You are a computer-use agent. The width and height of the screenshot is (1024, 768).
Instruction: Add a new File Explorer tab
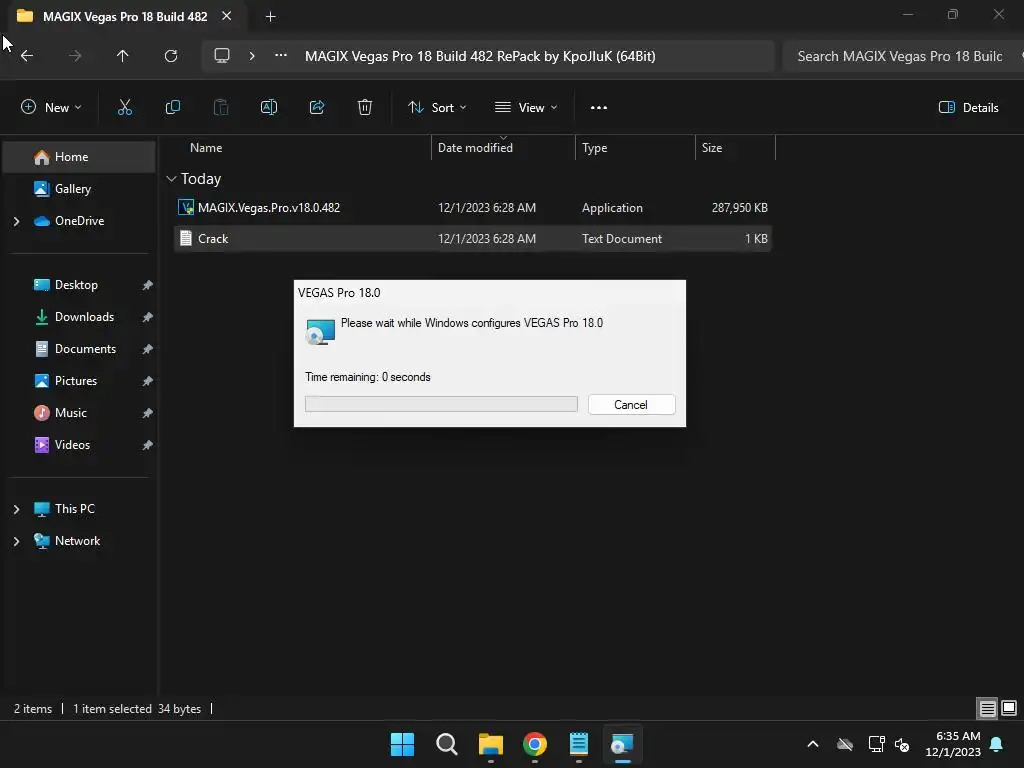pos(270,16)
